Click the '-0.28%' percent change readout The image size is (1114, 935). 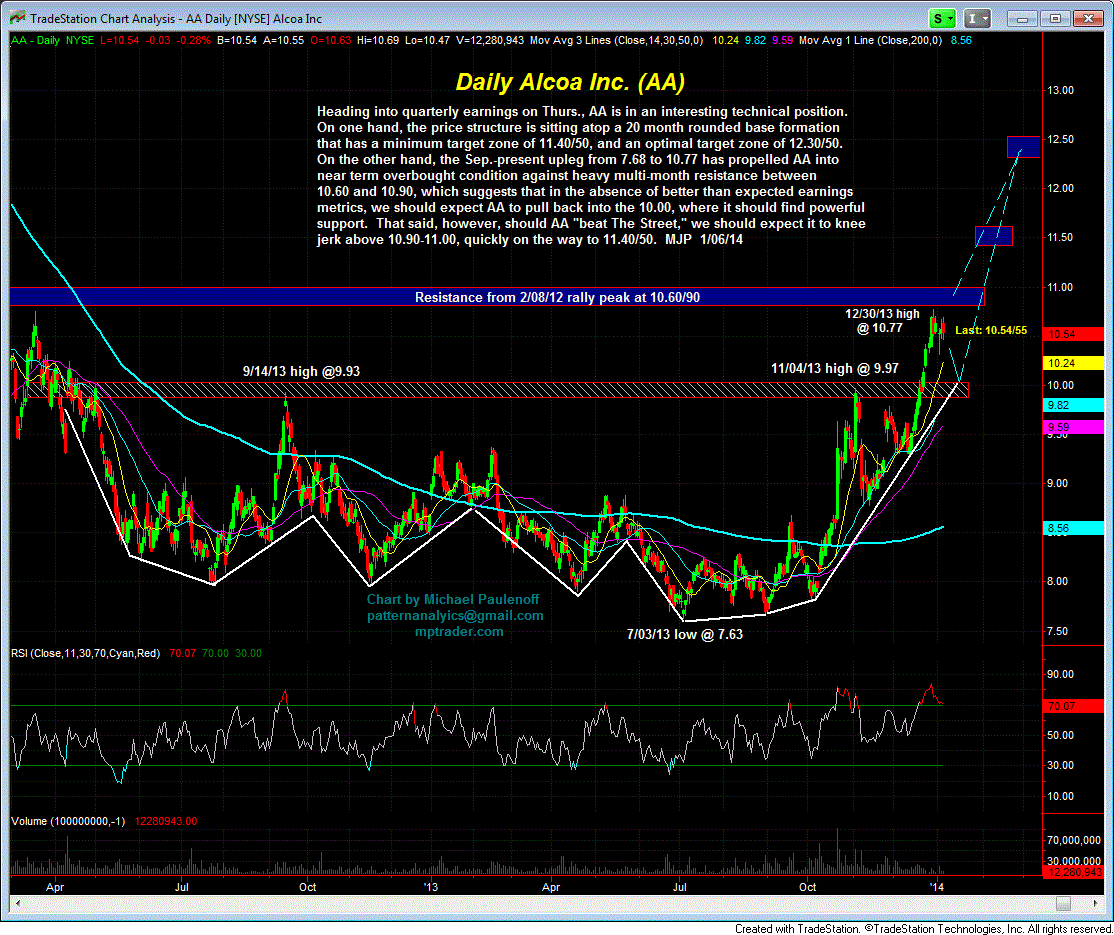(194, 40)
